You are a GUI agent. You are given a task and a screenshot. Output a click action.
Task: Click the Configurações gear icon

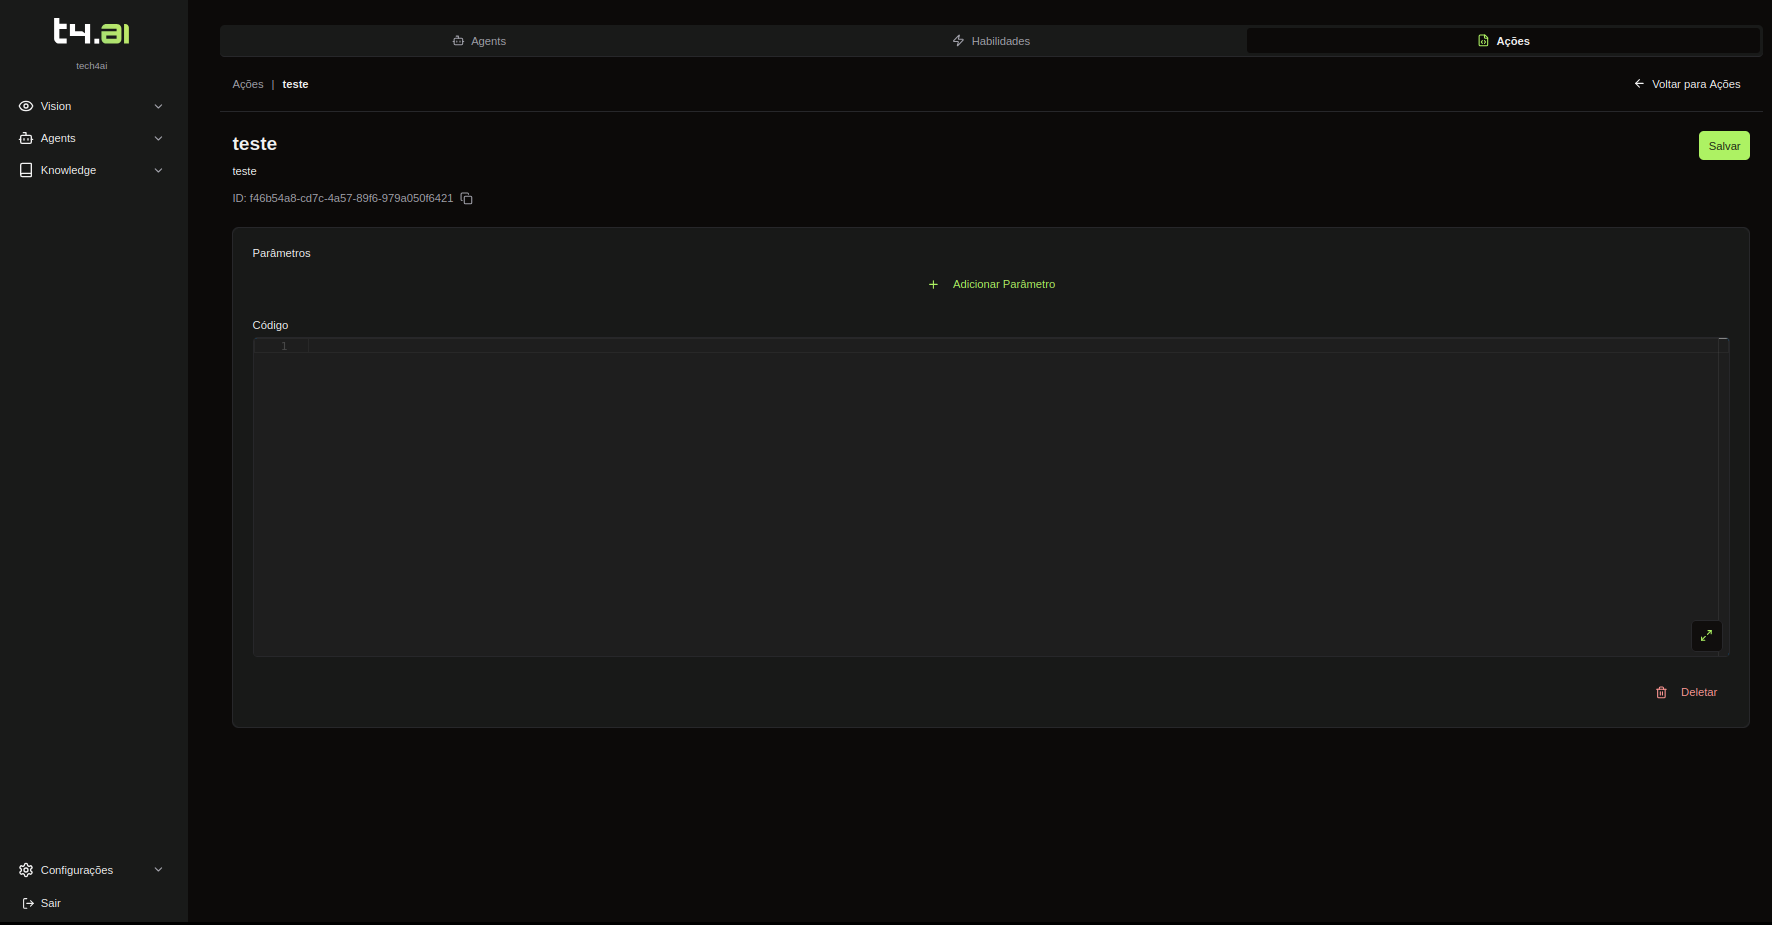pyautogui.click(x=26, y=870)
